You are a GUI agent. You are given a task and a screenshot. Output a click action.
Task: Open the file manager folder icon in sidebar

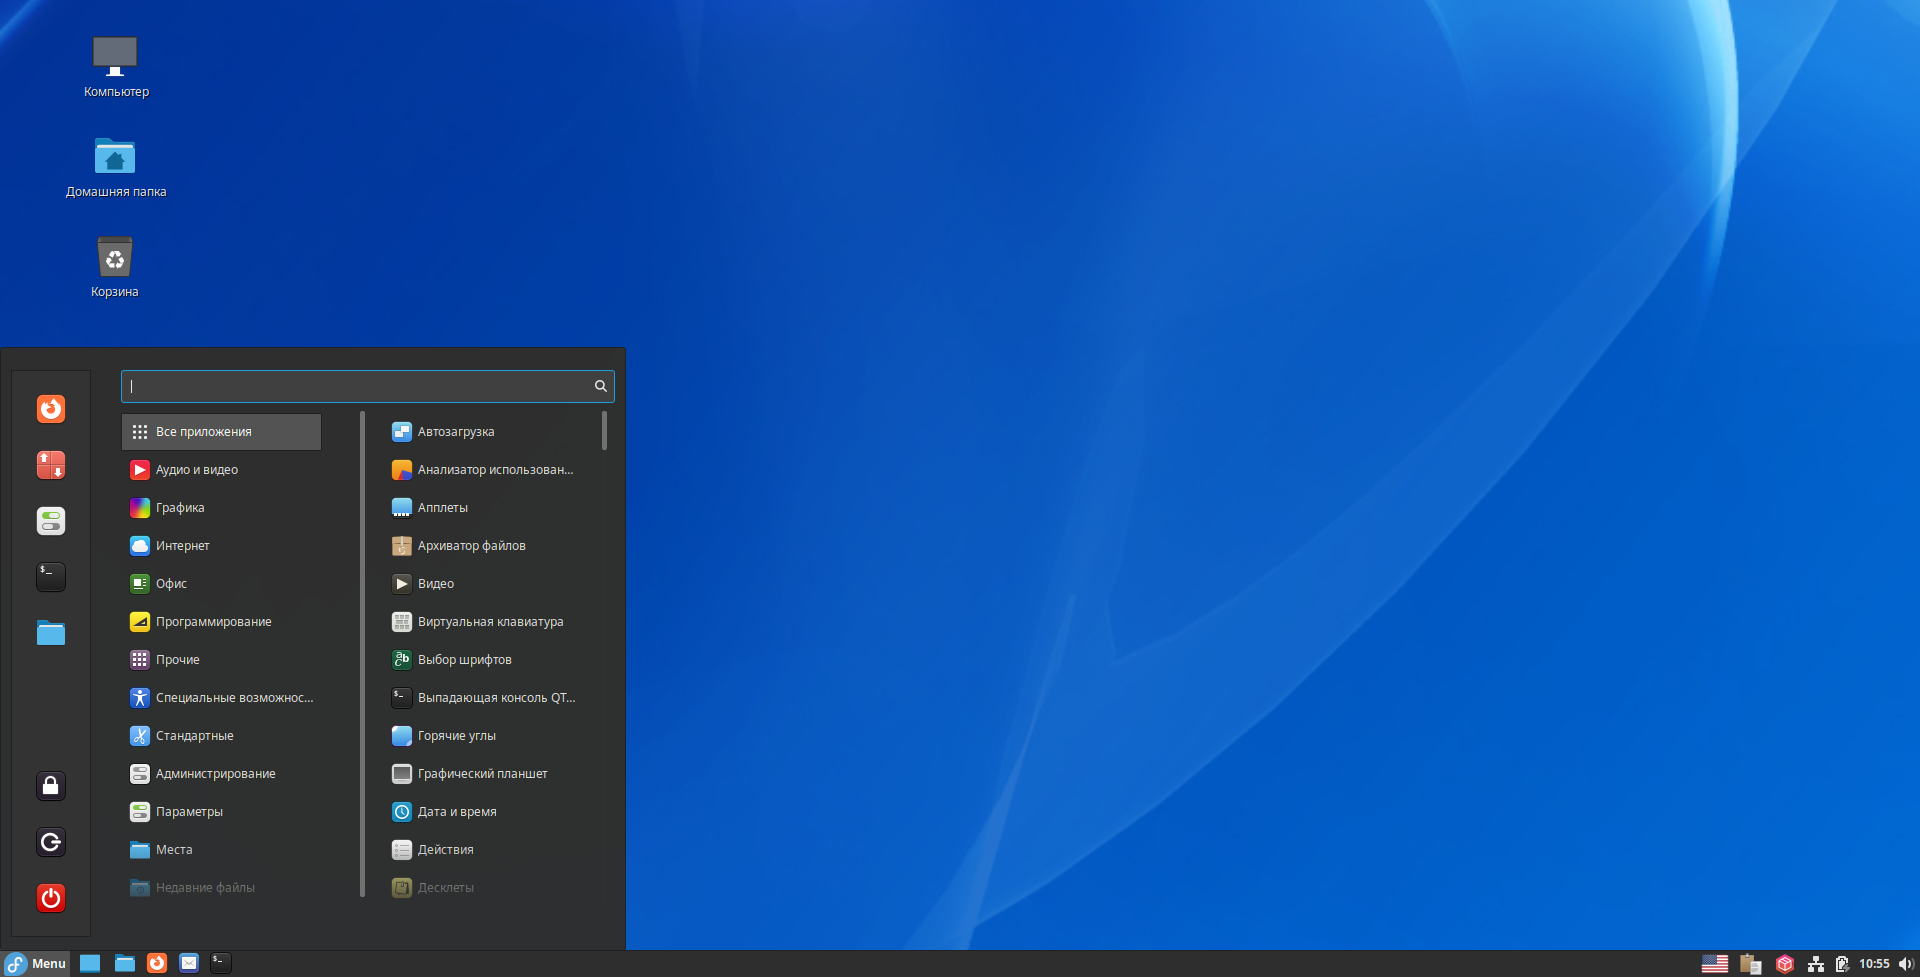pos(51,633)
